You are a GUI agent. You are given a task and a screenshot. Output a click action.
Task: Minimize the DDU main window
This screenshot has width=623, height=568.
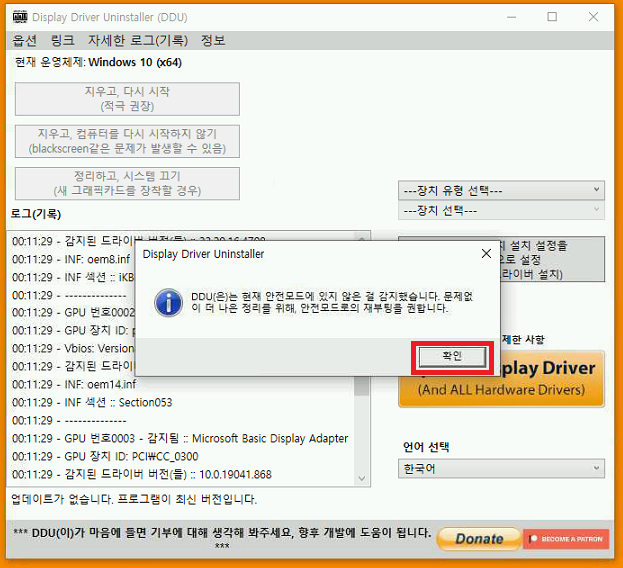[511, 17]
